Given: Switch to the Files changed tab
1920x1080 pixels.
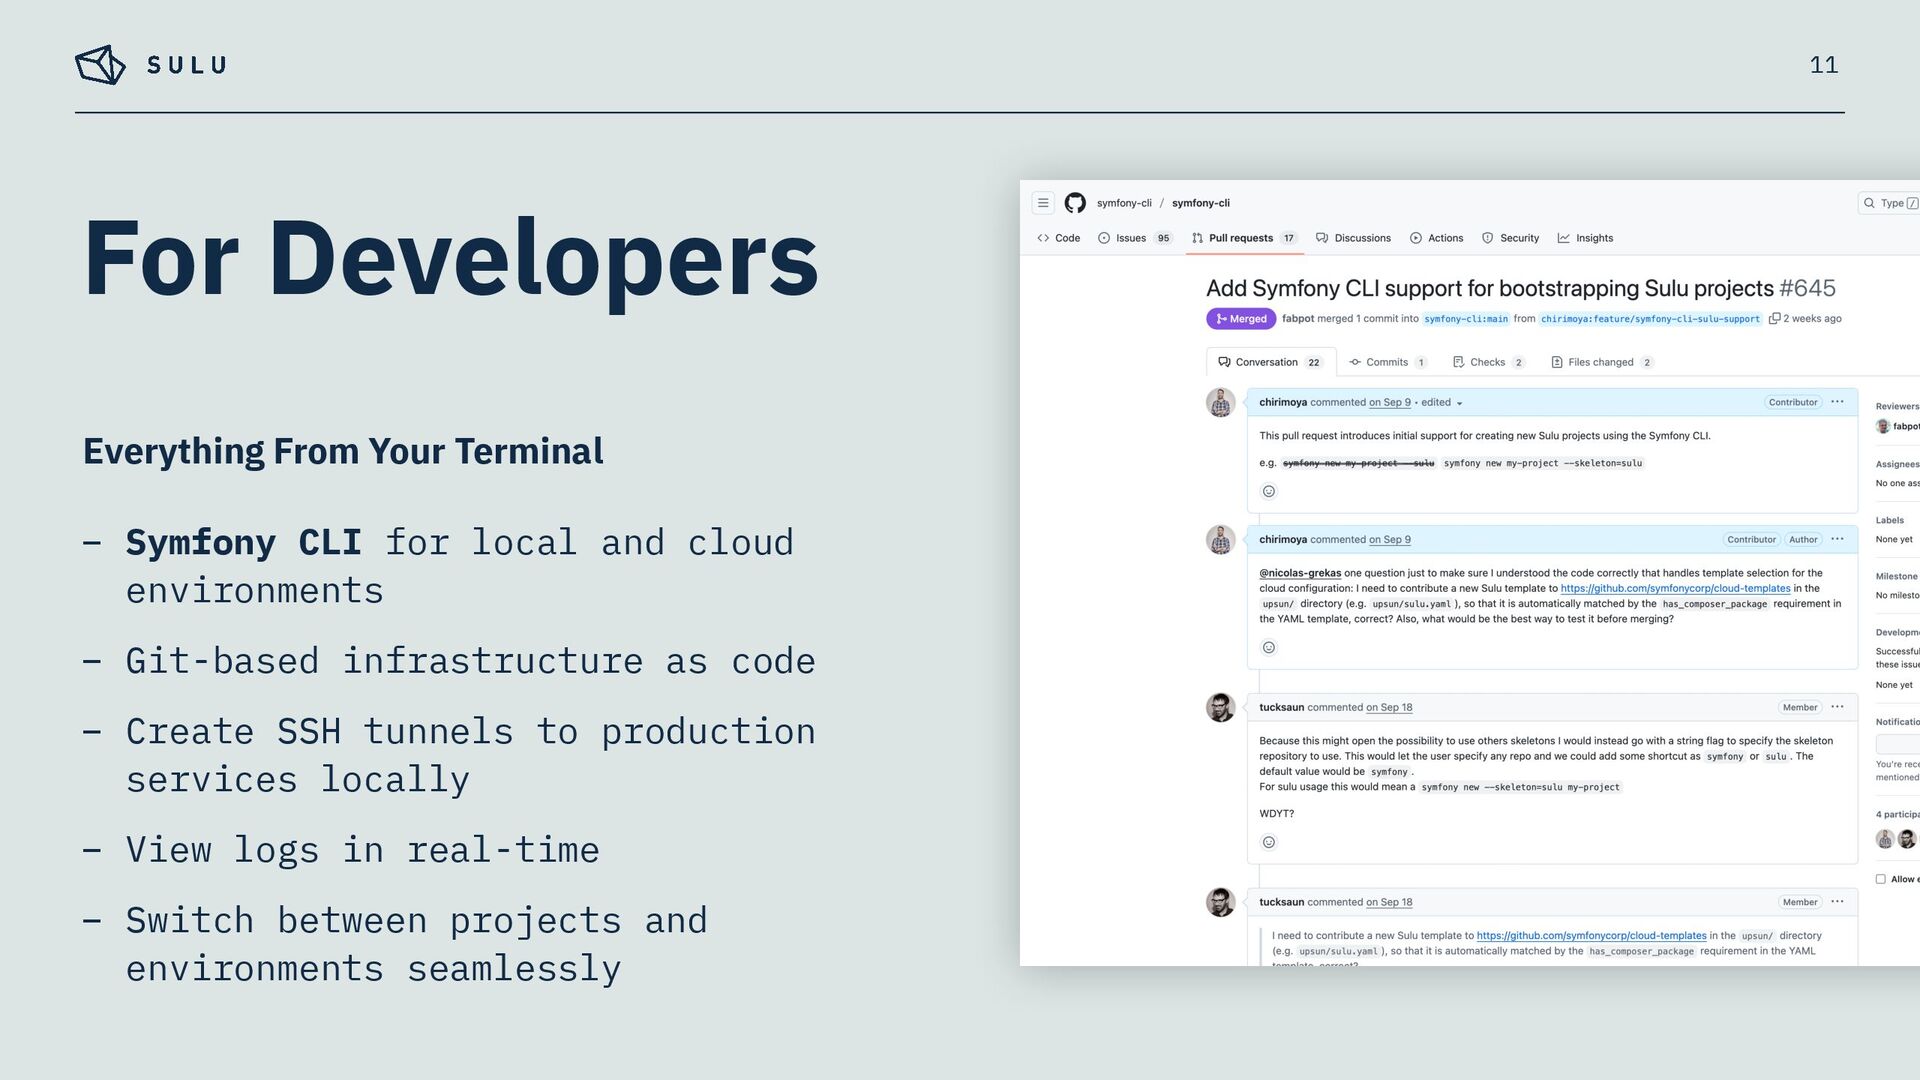Looking at the screenshot, I should click(x=1600, y=362).
